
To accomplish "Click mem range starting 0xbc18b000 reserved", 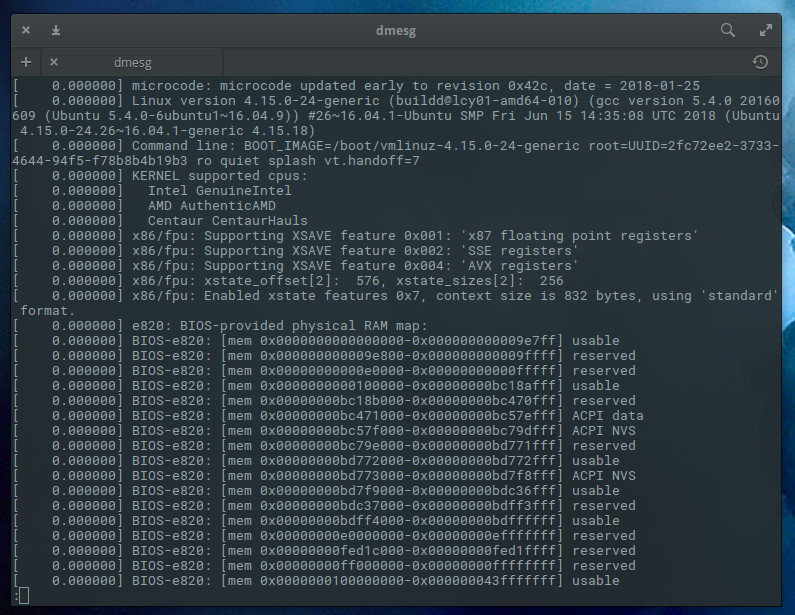I will pyautogui.click(x=324, y=401).
